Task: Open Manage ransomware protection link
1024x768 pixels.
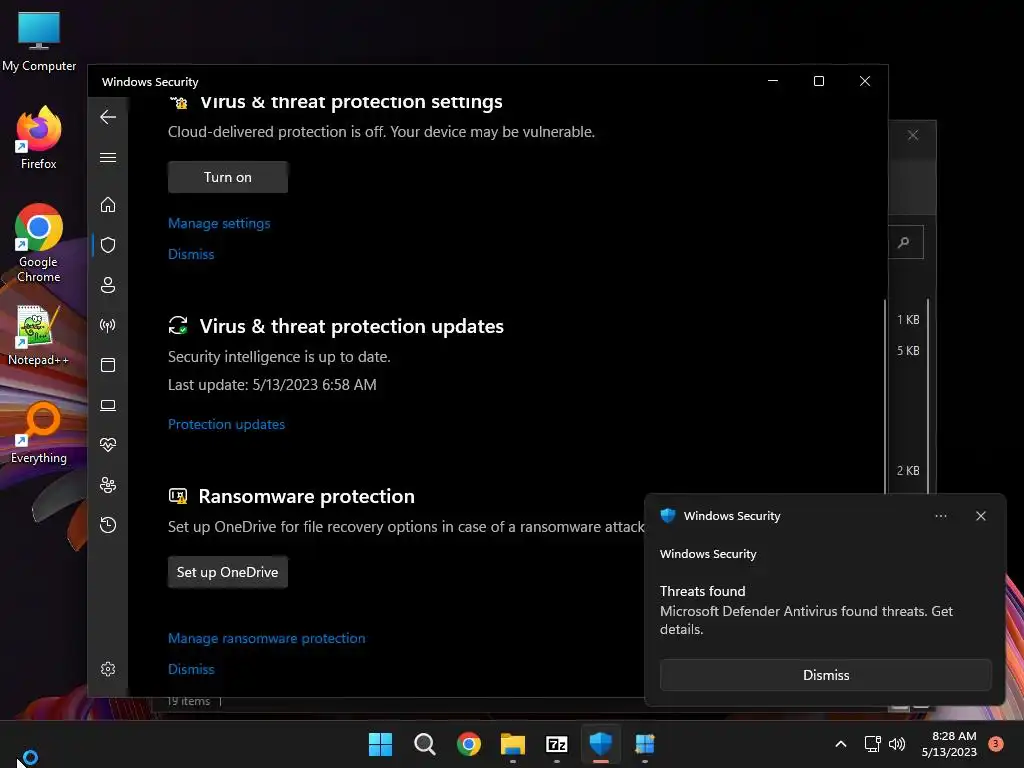Action: point(266,638)
